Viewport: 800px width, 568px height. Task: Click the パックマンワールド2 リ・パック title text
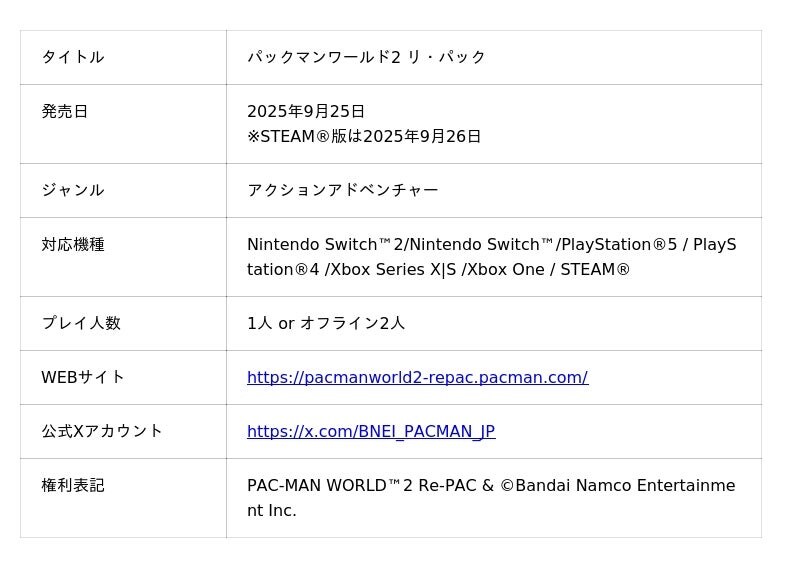366,57
